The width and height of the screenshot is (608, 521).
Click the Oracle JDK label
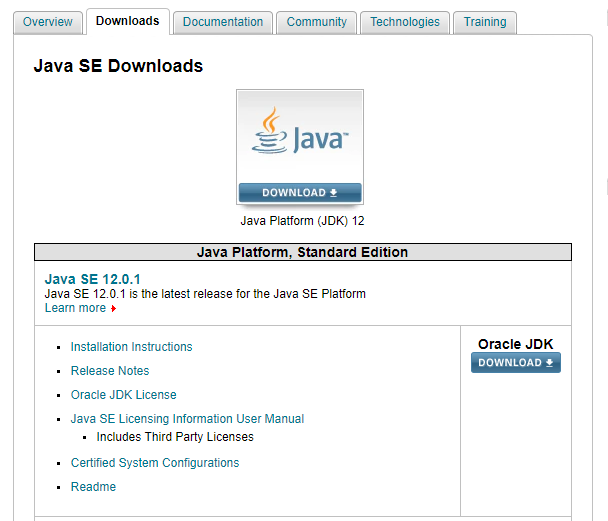click(x=515, y=344)
